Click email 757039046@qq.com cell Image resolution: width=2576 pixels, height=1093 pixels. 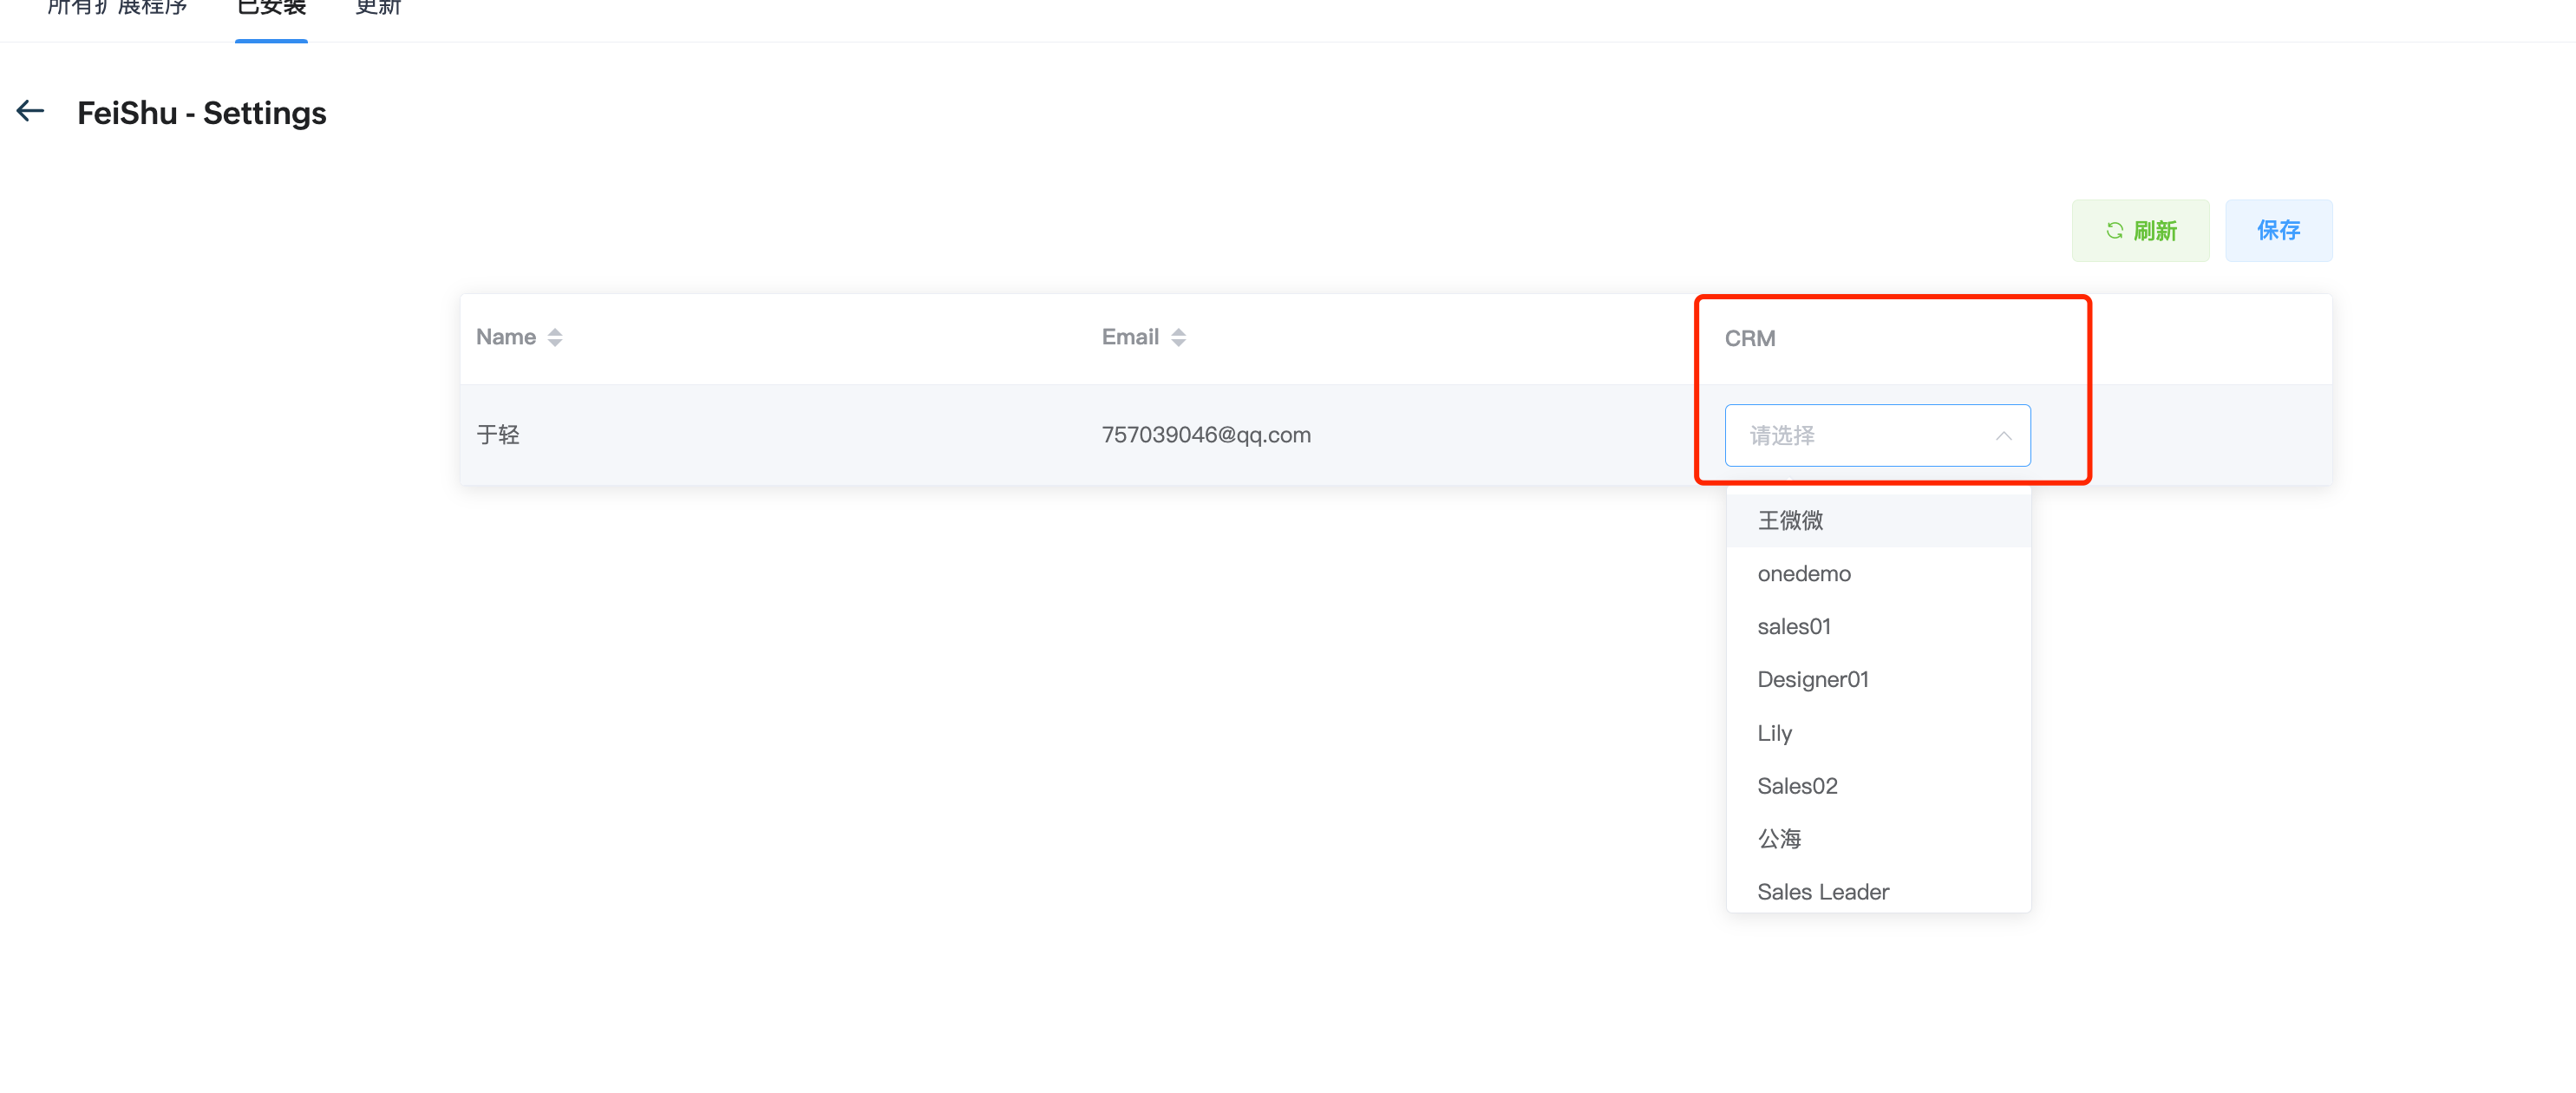tap(1205, 435)
